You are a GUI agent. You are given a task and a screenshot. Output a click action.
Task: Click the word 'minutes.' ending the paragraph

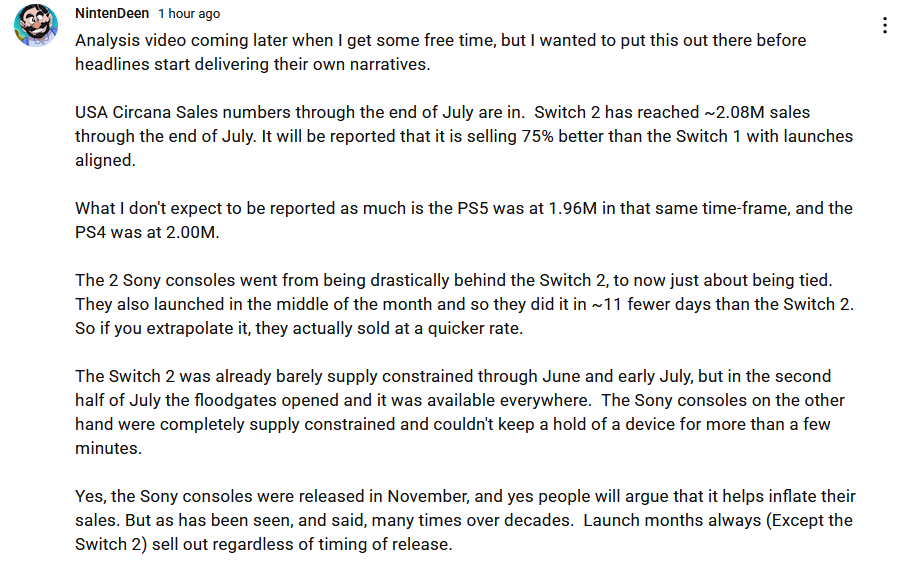108,448
